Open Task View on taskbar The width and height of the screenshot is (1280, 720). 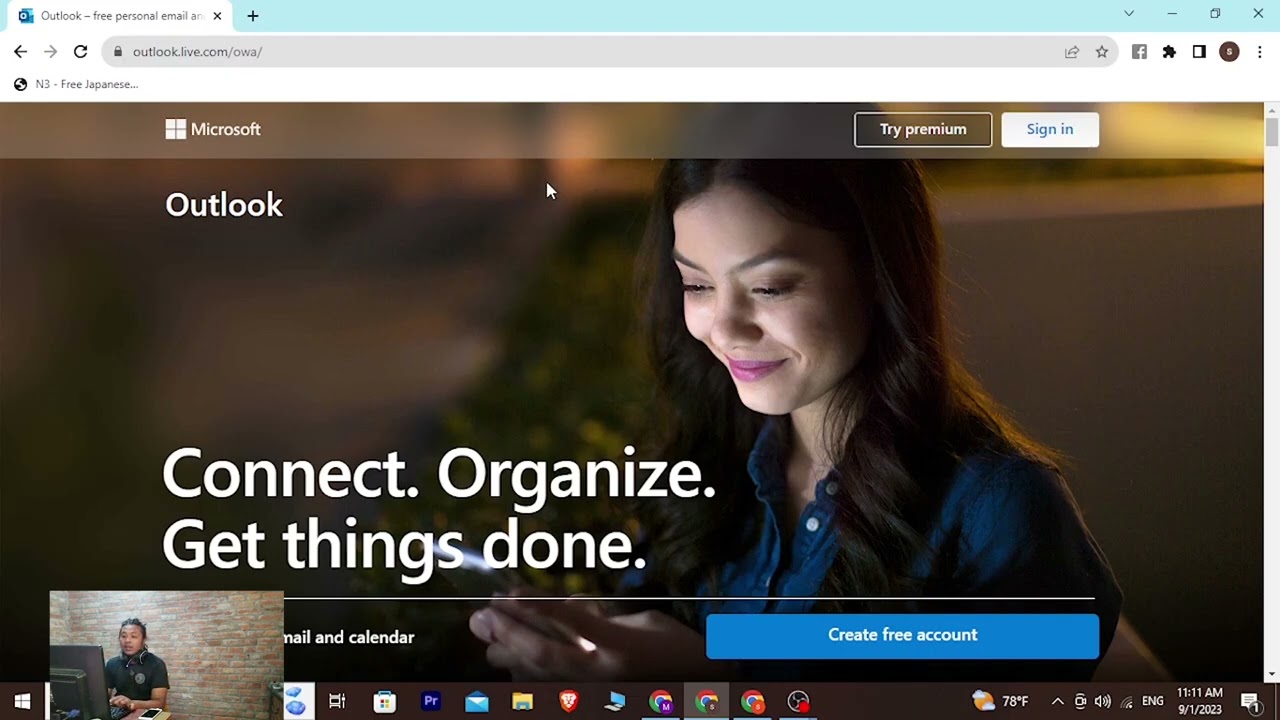tap(337, 701)
